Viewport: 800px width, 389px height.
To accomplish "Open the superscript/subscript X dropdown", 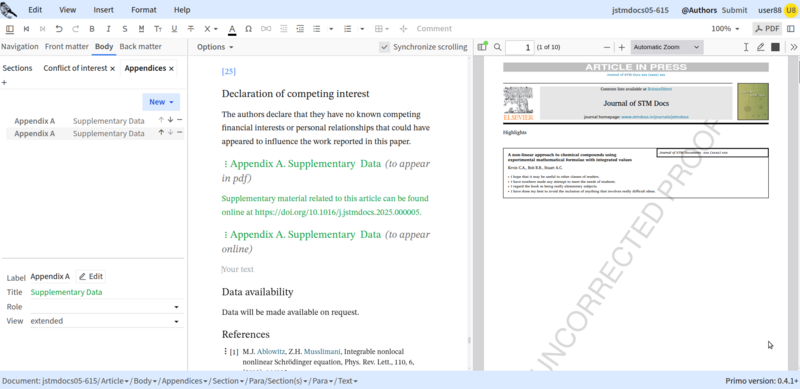I will pyautogui.click(x=211, y=29).
